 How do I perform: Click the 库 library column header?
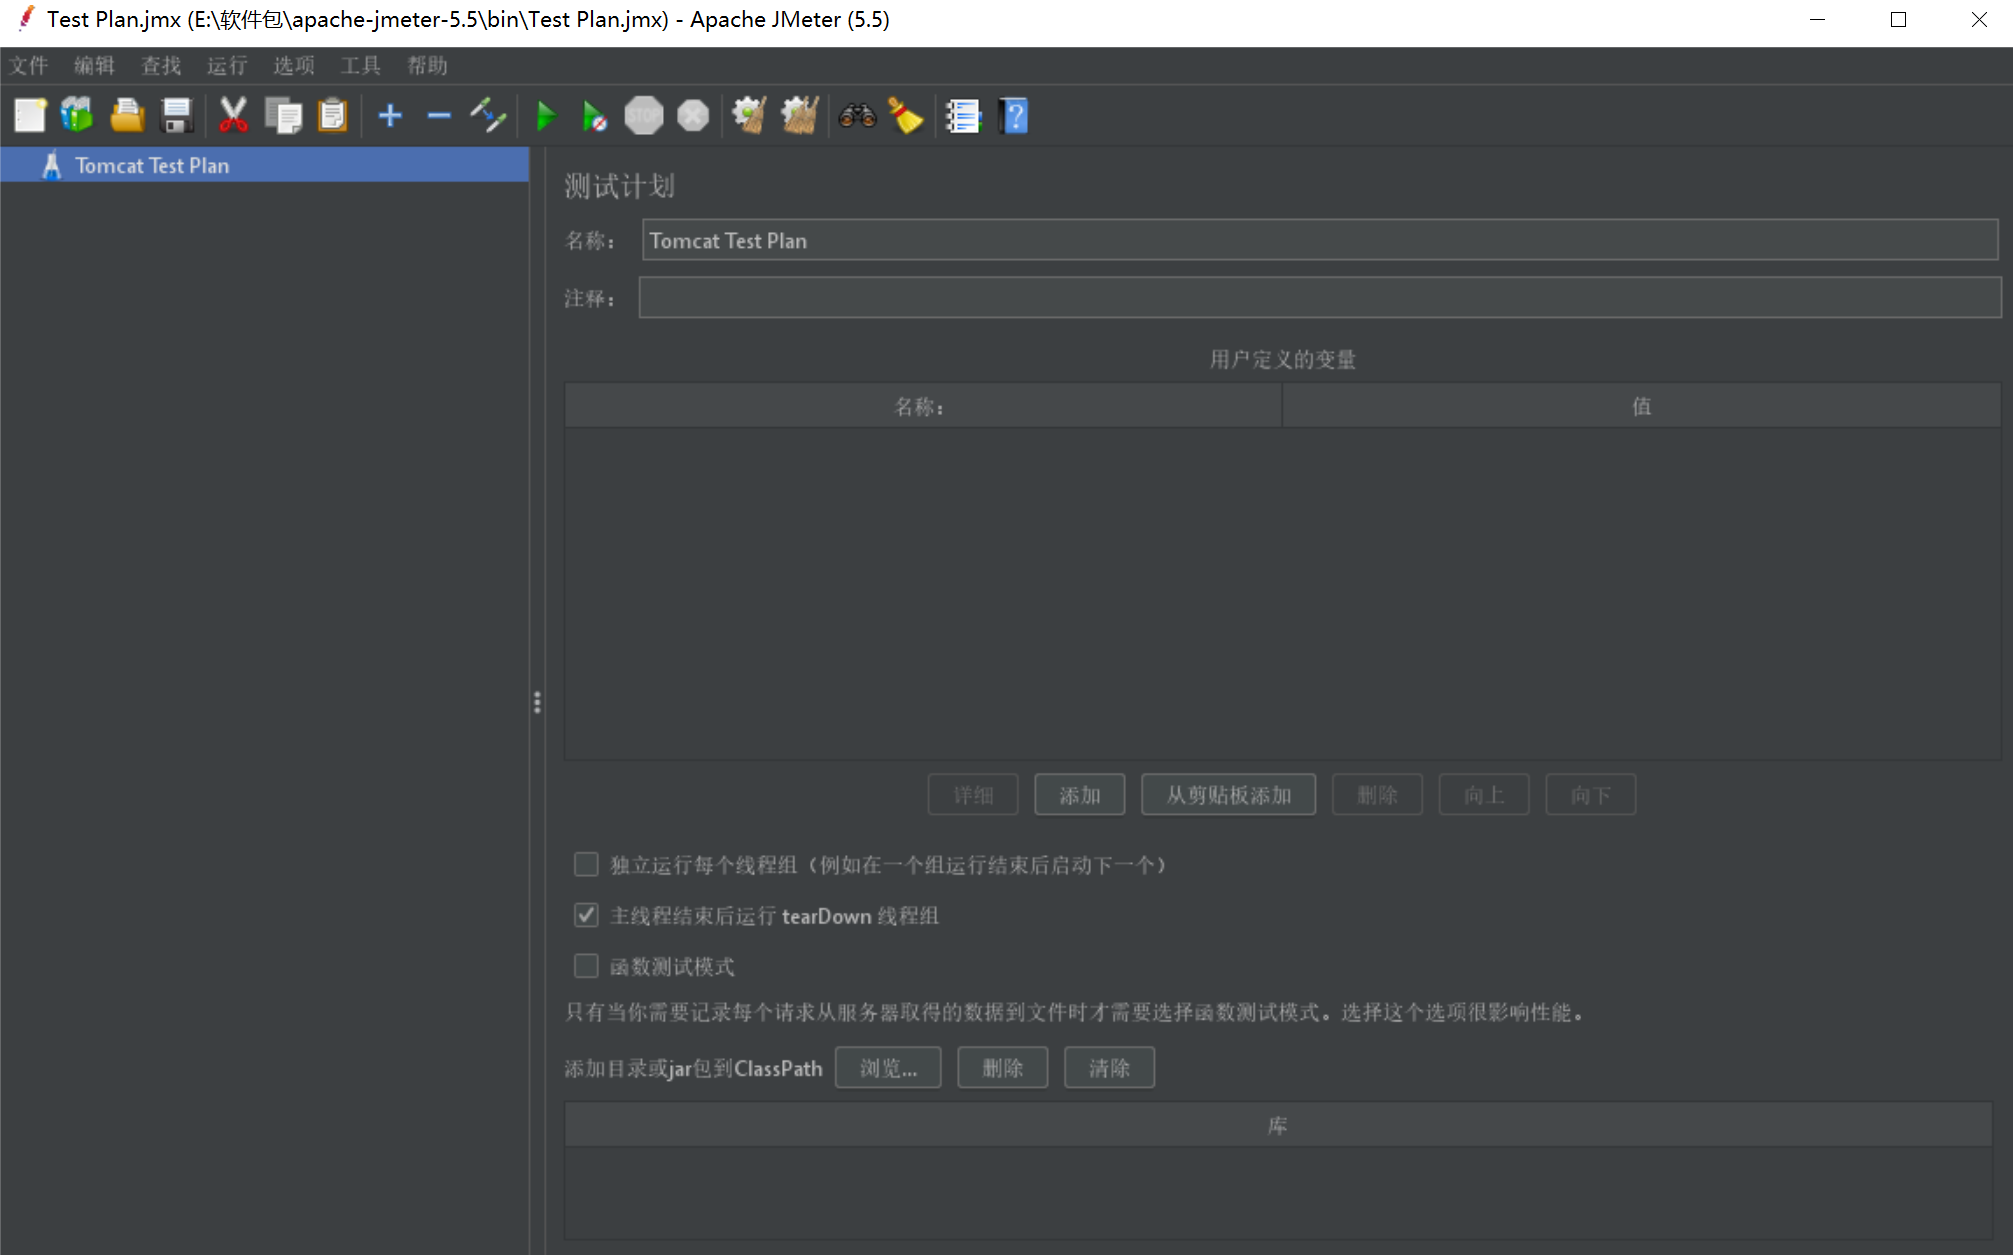point(1278,1125)
